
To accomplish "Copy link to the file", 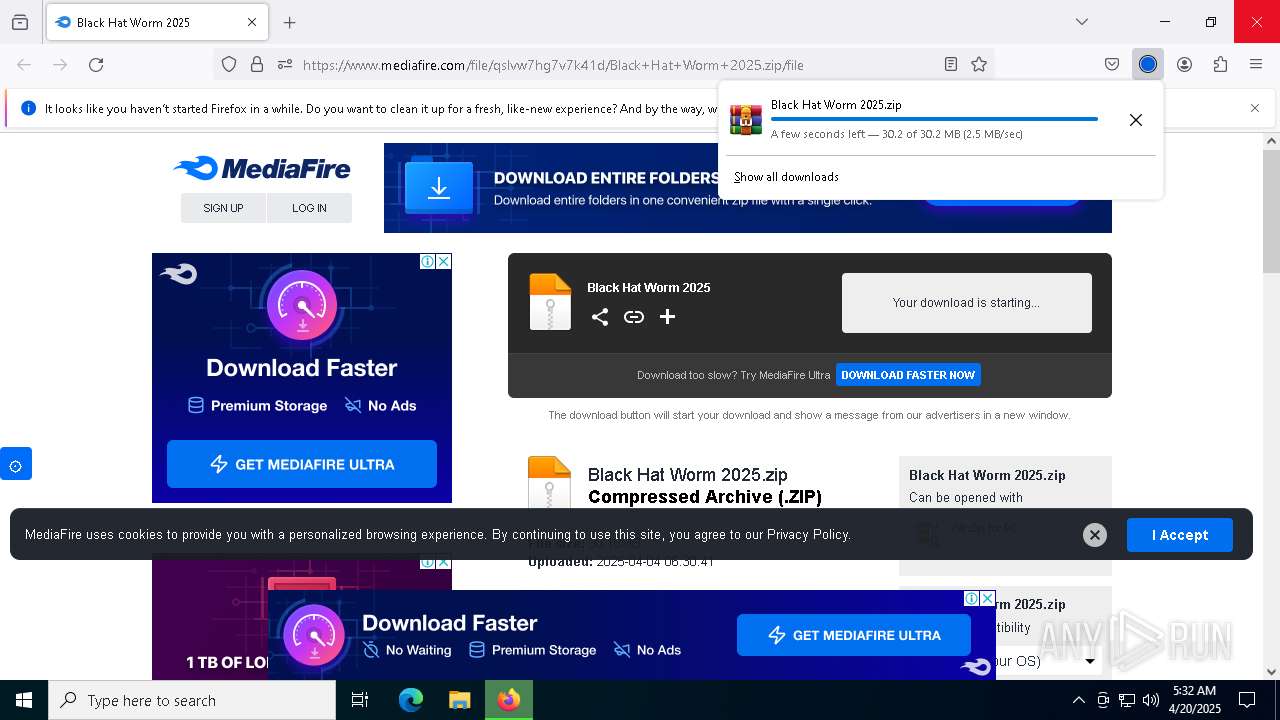I will pos(634,317).
